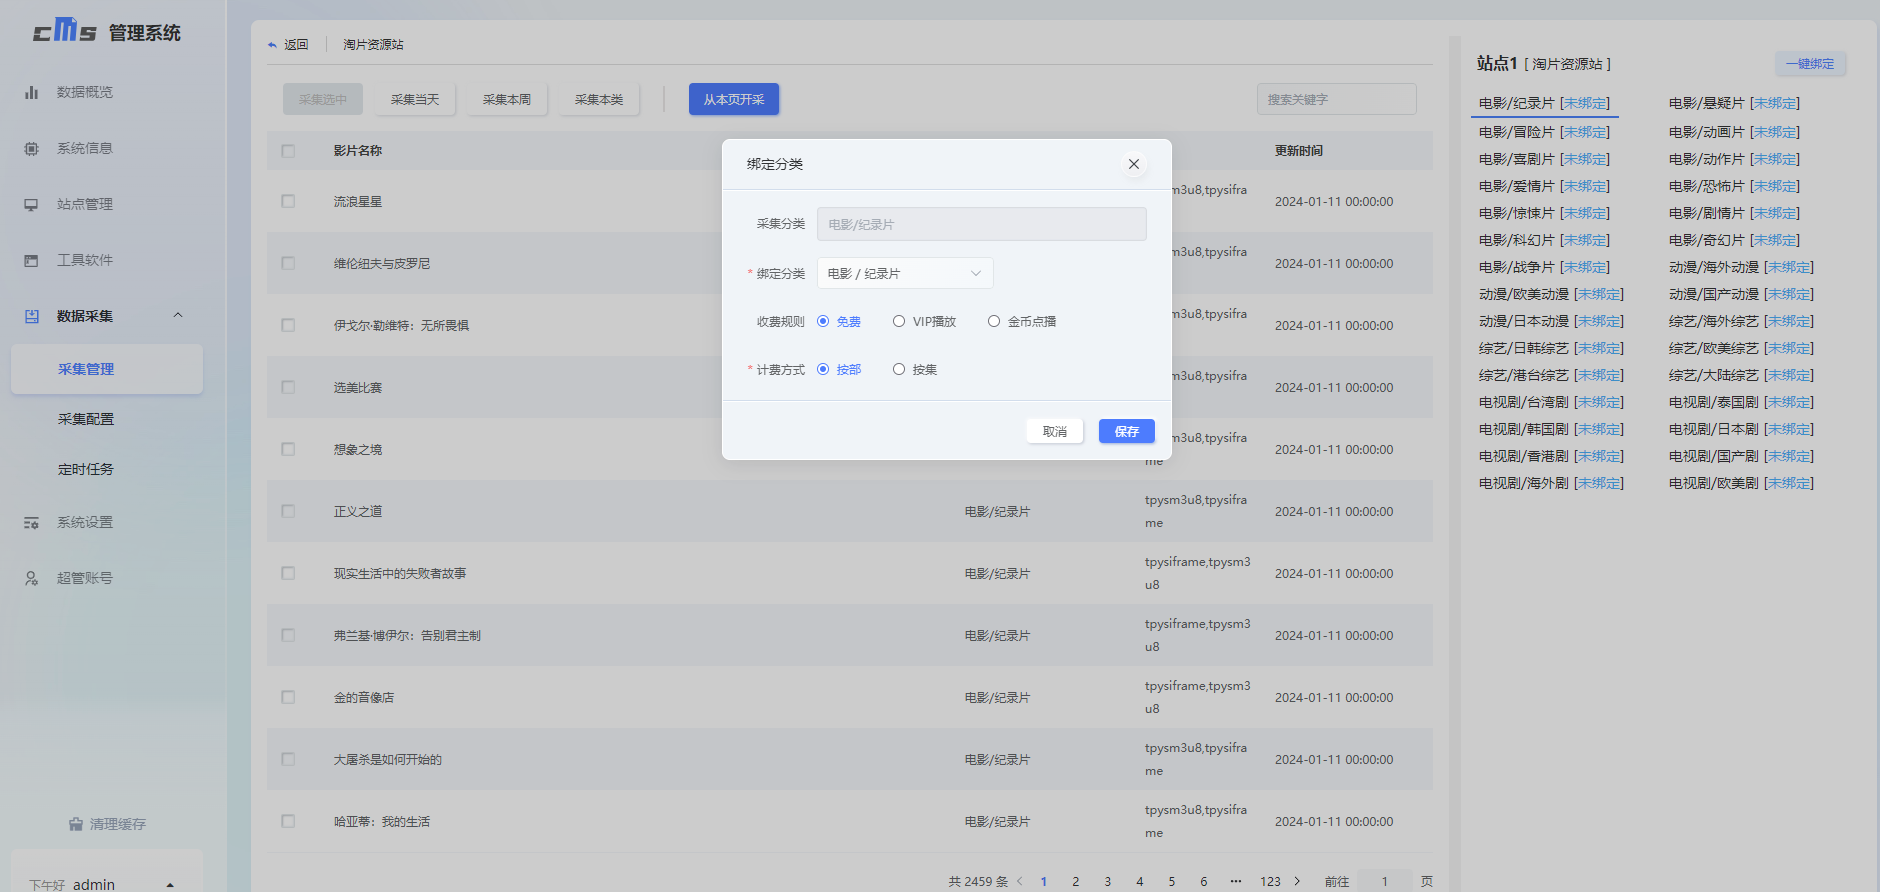
Task: Click the 返回 back arrow icon
Action: point(272,45)
